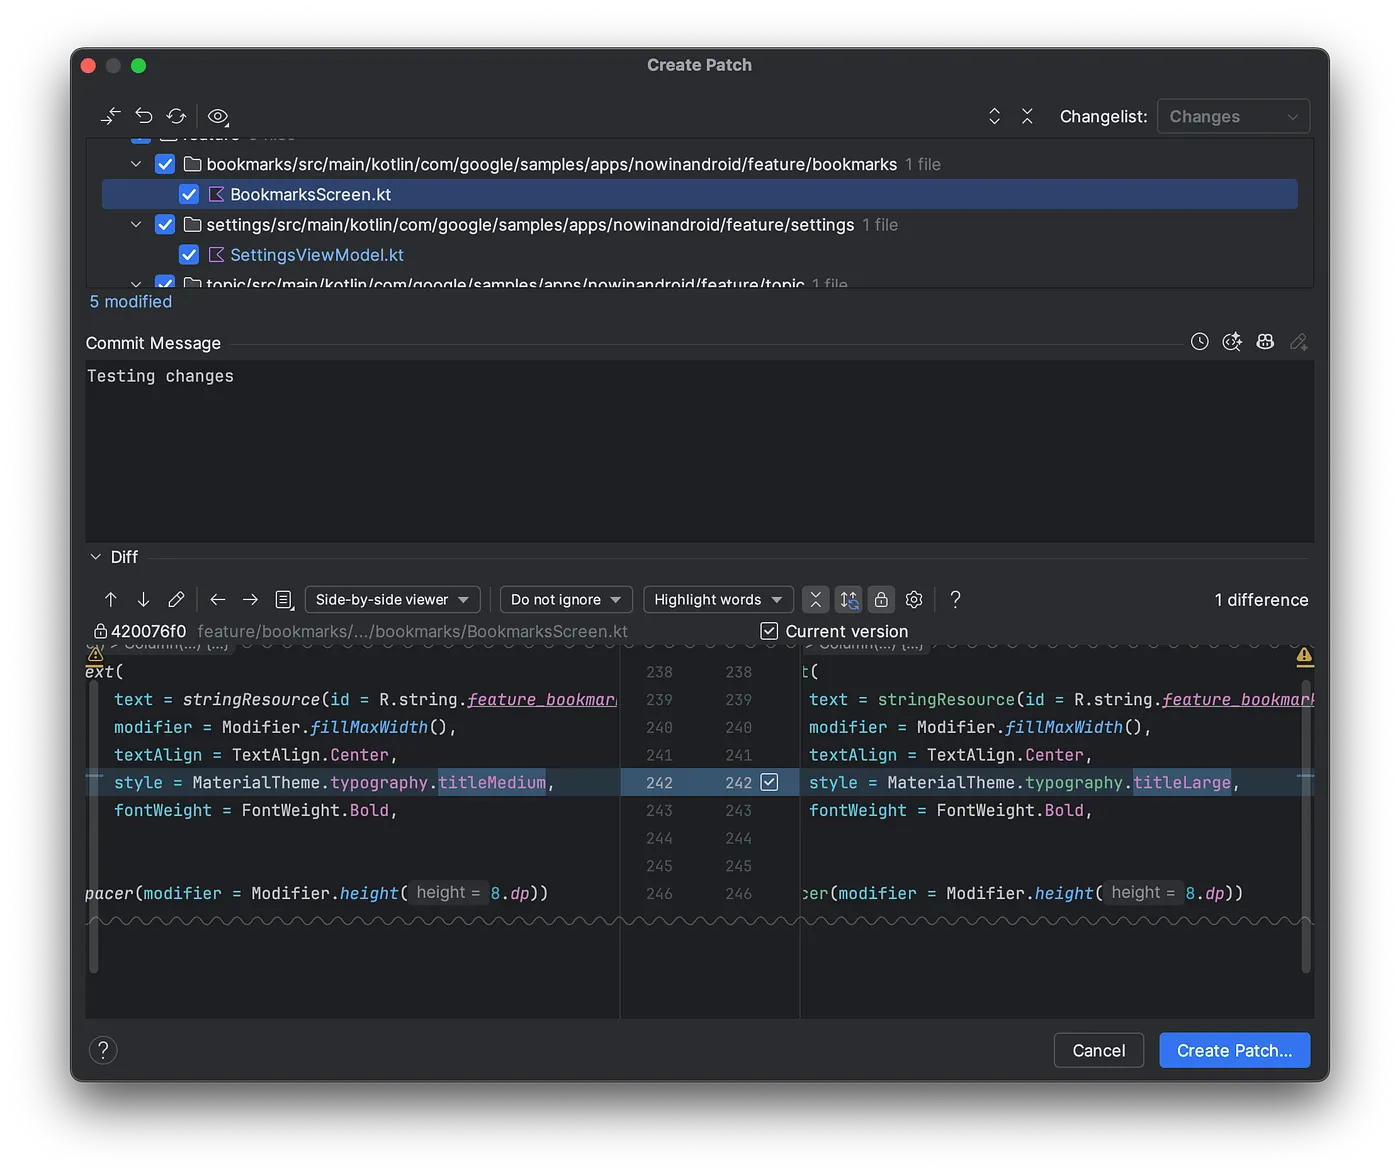This screenshot has width=1400, height=1175.
Task: Click the eye view options icon
Action: click(x=218, y=116)
